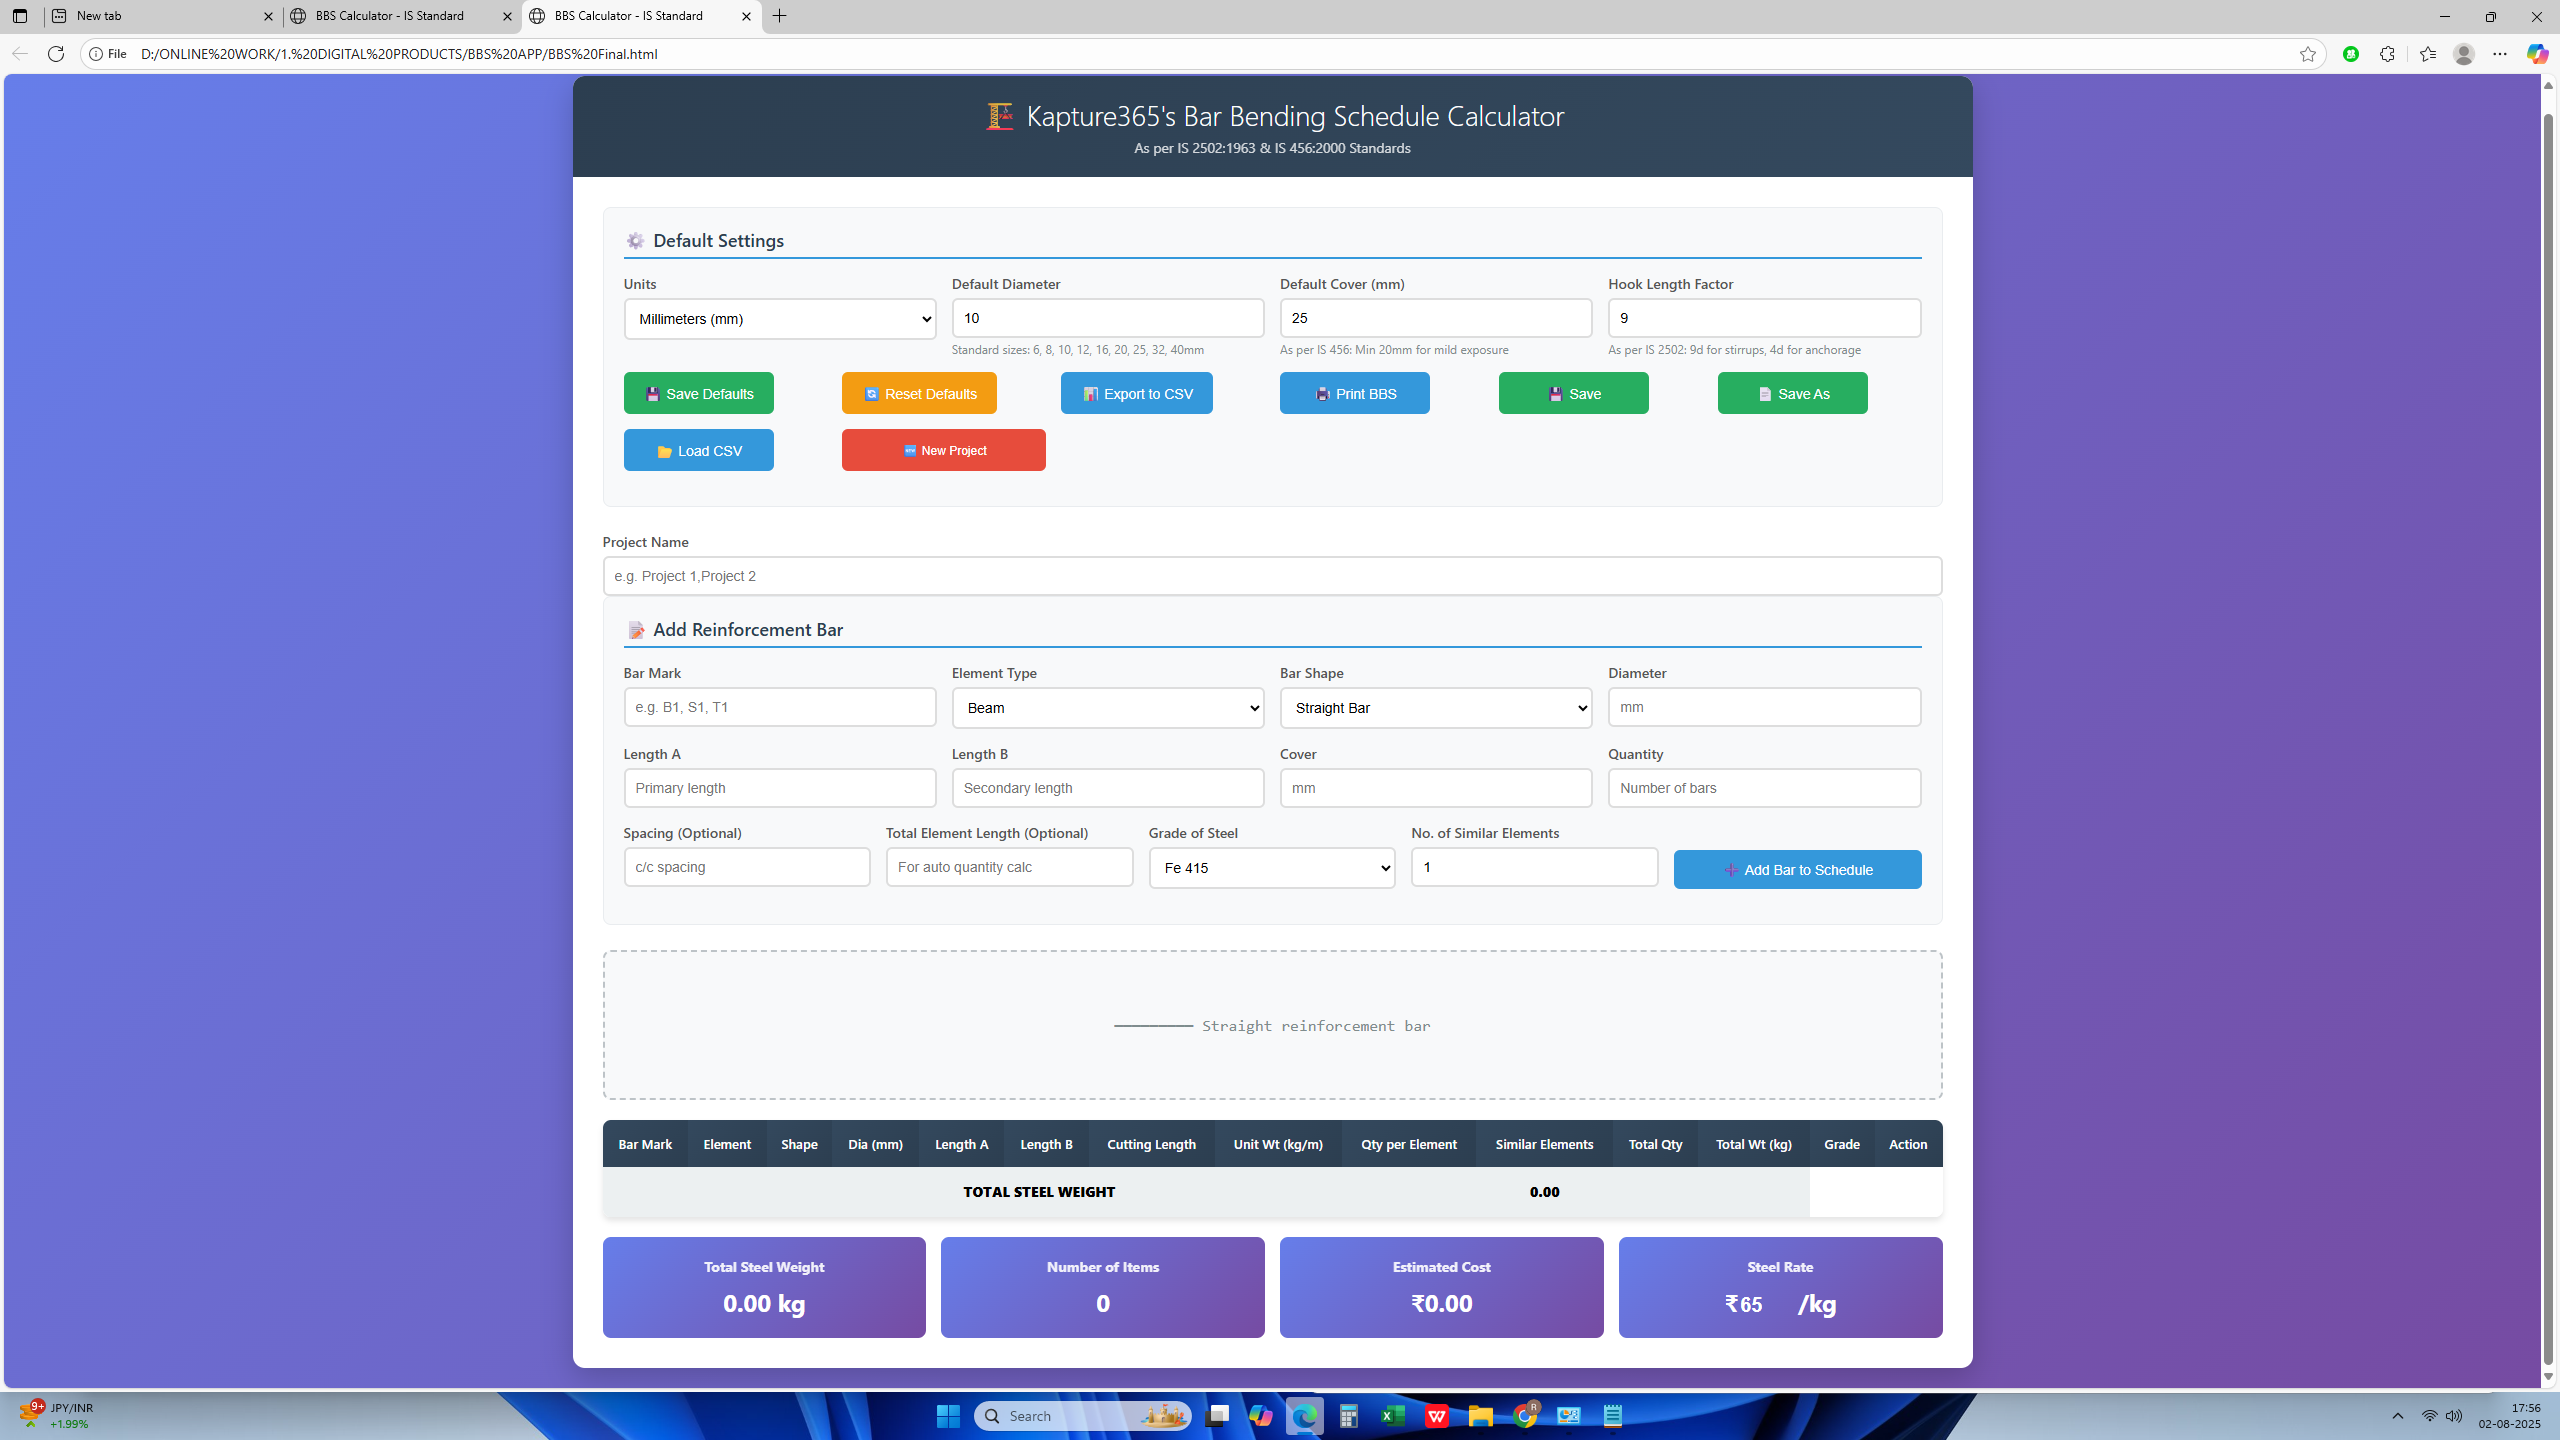Open the Bar Shape dropdown
2560x1440 pixels.
pyautogui.click(x=1435, y=708)
